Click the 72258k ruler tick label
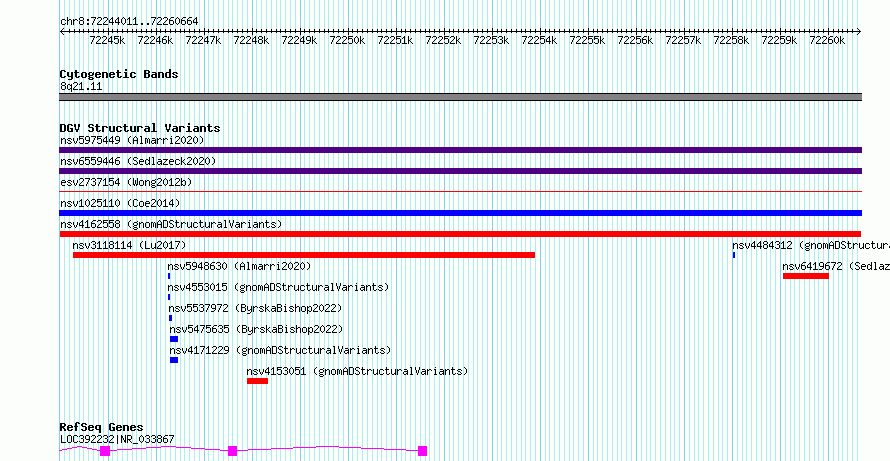 tap(731, 40)
